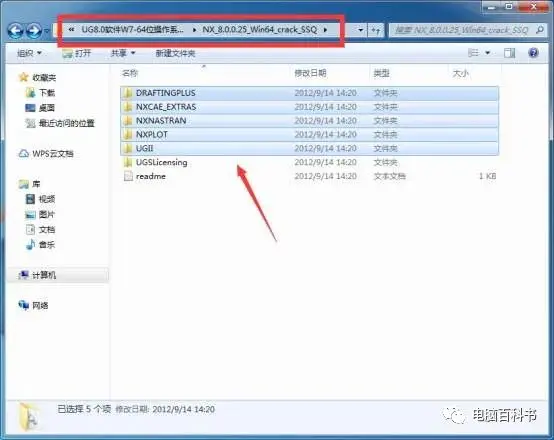Click the Back navigation arrow
The width and height of the screenshot is (554, 440).
tap(16, 31)
